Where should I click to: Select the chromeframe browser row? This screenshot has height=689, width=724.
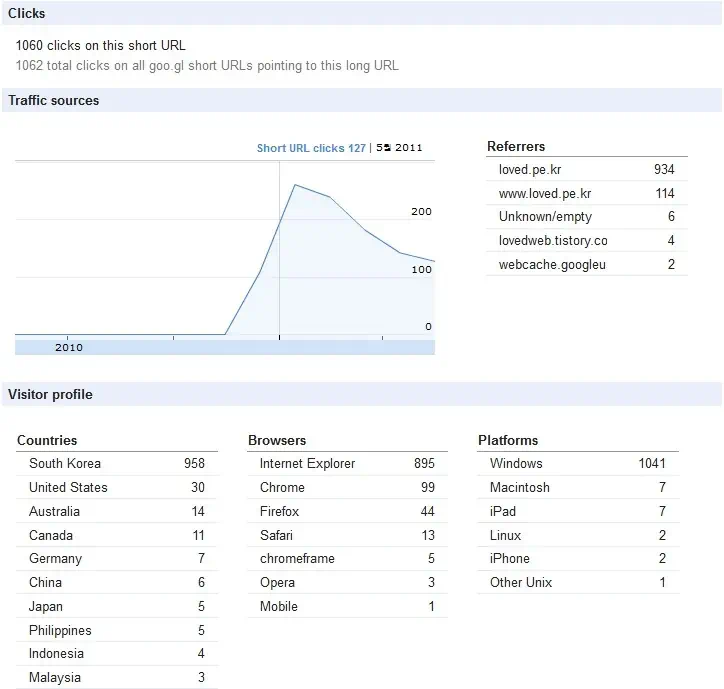tap(347, 559)
